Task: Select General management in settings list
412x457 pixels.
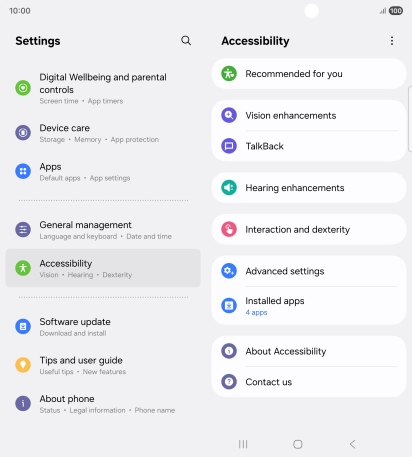Action: (x=103, y=230)
